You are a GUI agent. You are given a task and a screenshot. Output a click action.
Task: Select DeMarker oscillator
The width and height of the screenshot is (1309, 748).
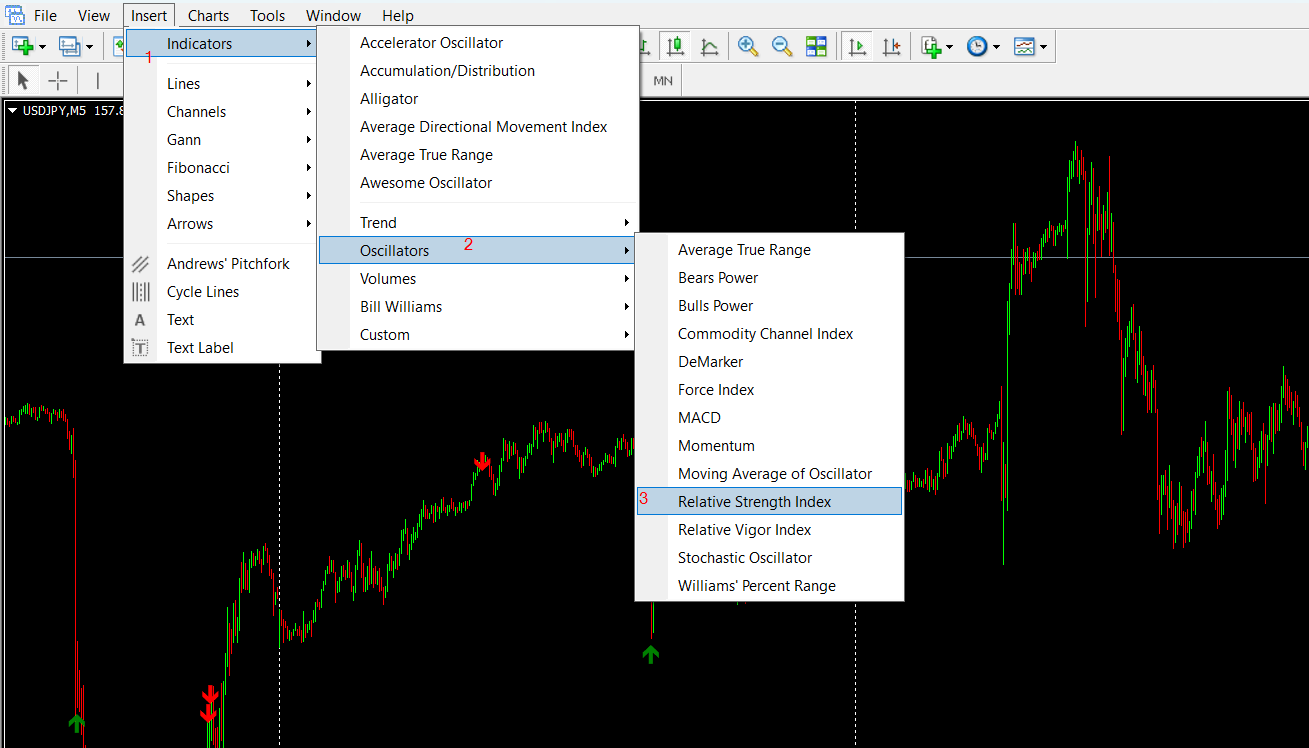[x=769, y=362]
